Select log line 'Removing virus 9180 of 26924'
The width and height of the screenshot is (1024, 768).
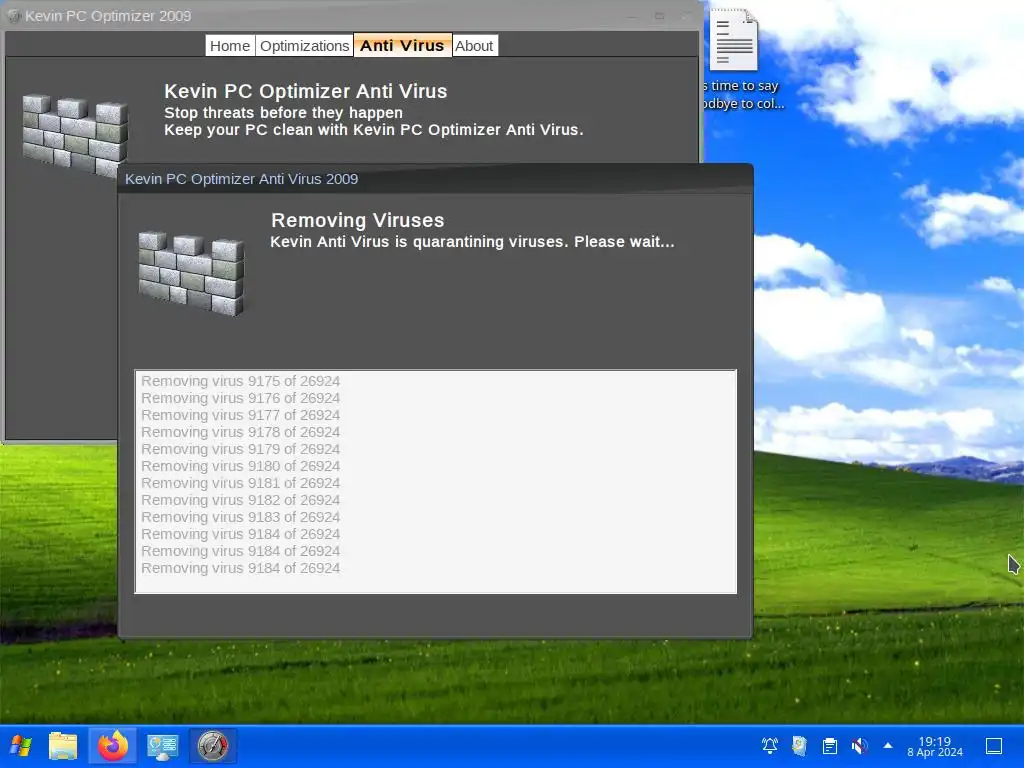coord(240,466)
